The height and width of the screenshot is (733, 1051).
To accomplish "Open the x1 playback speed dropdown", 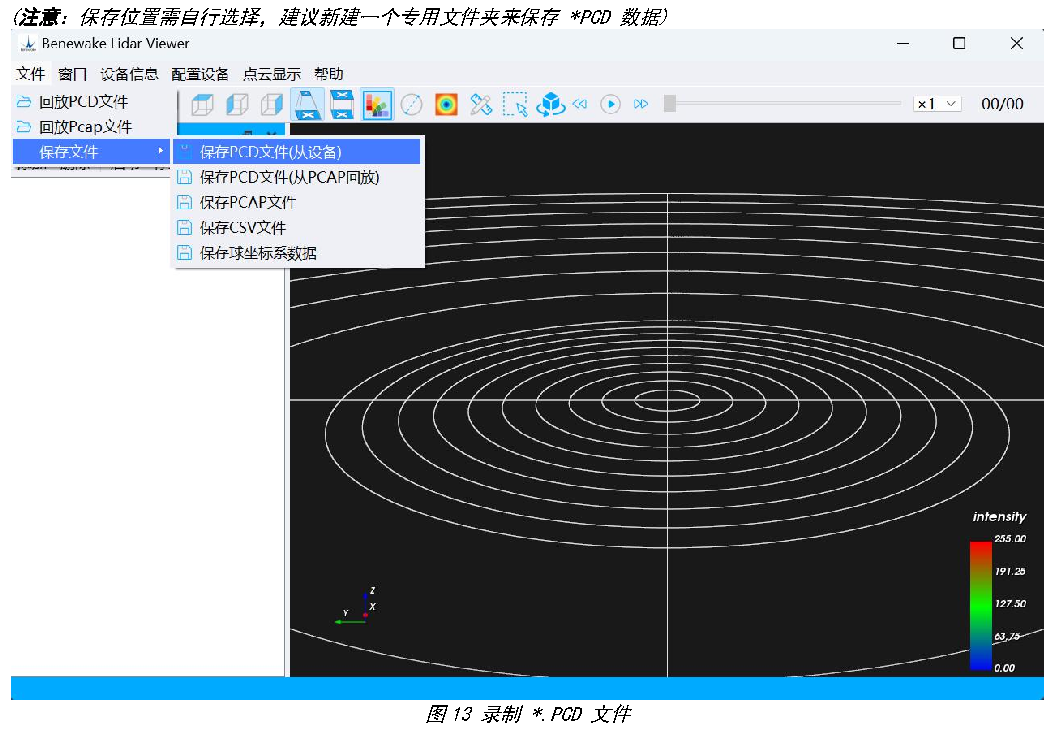I will pyautogui.click(x=937, y=104).
